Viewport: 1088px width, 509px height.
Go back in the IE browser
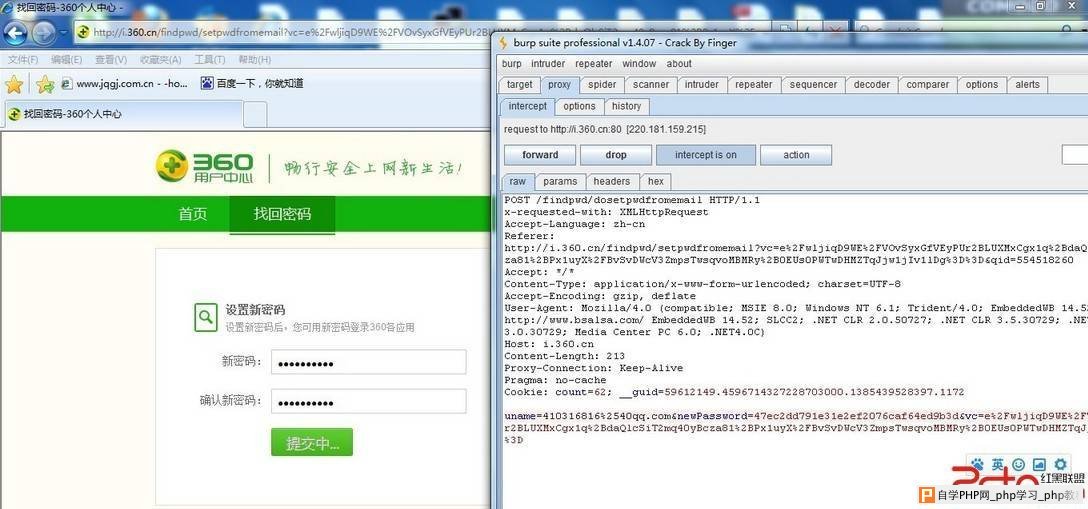pyautogui.click(x=15, y=31)
